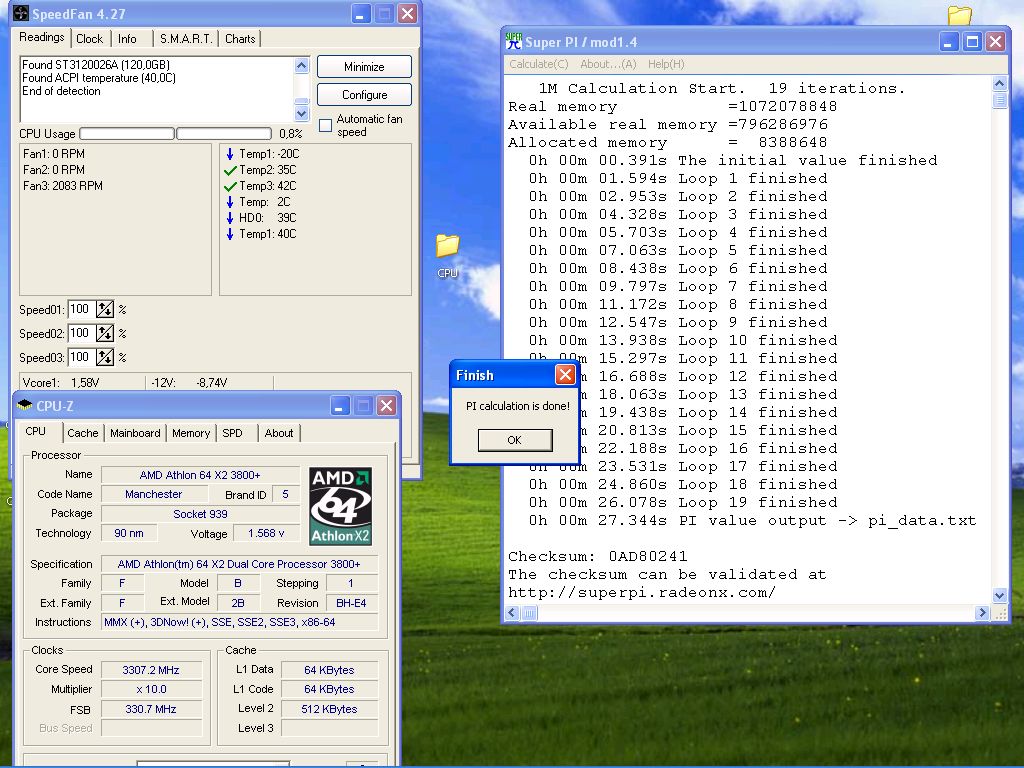Open the About tab in CPU-Z

pyautogui.click(x=279, y=433)
